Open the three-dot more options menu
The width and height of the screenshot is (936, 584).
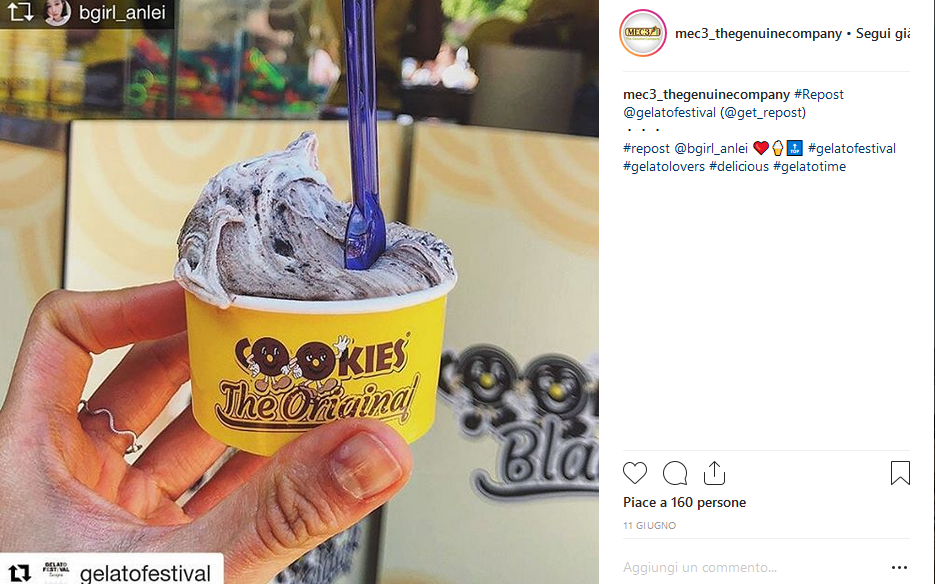(x=899, y=567)
